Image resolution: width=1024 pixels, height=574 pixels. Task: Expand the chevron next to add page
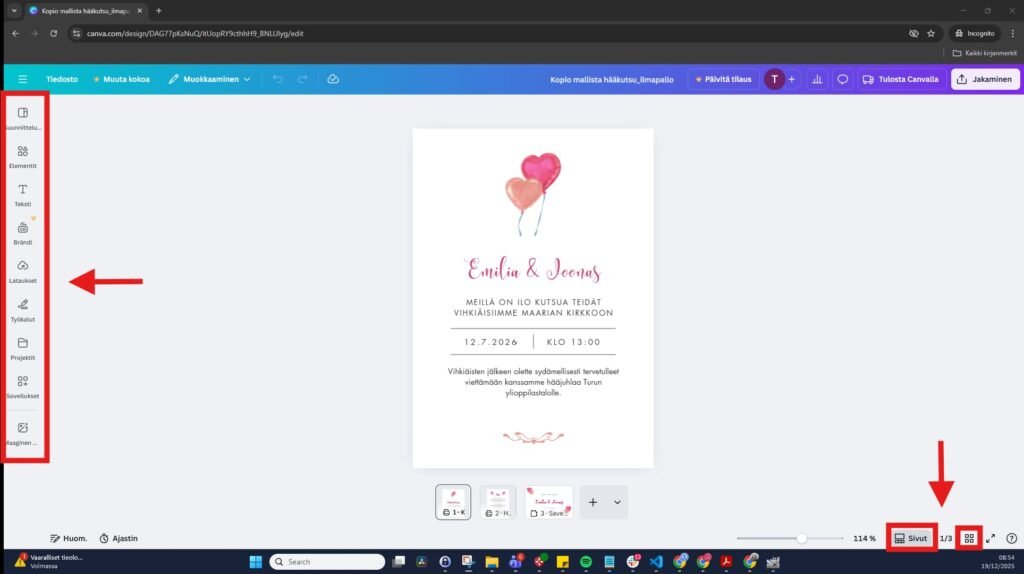coord(617,502)
